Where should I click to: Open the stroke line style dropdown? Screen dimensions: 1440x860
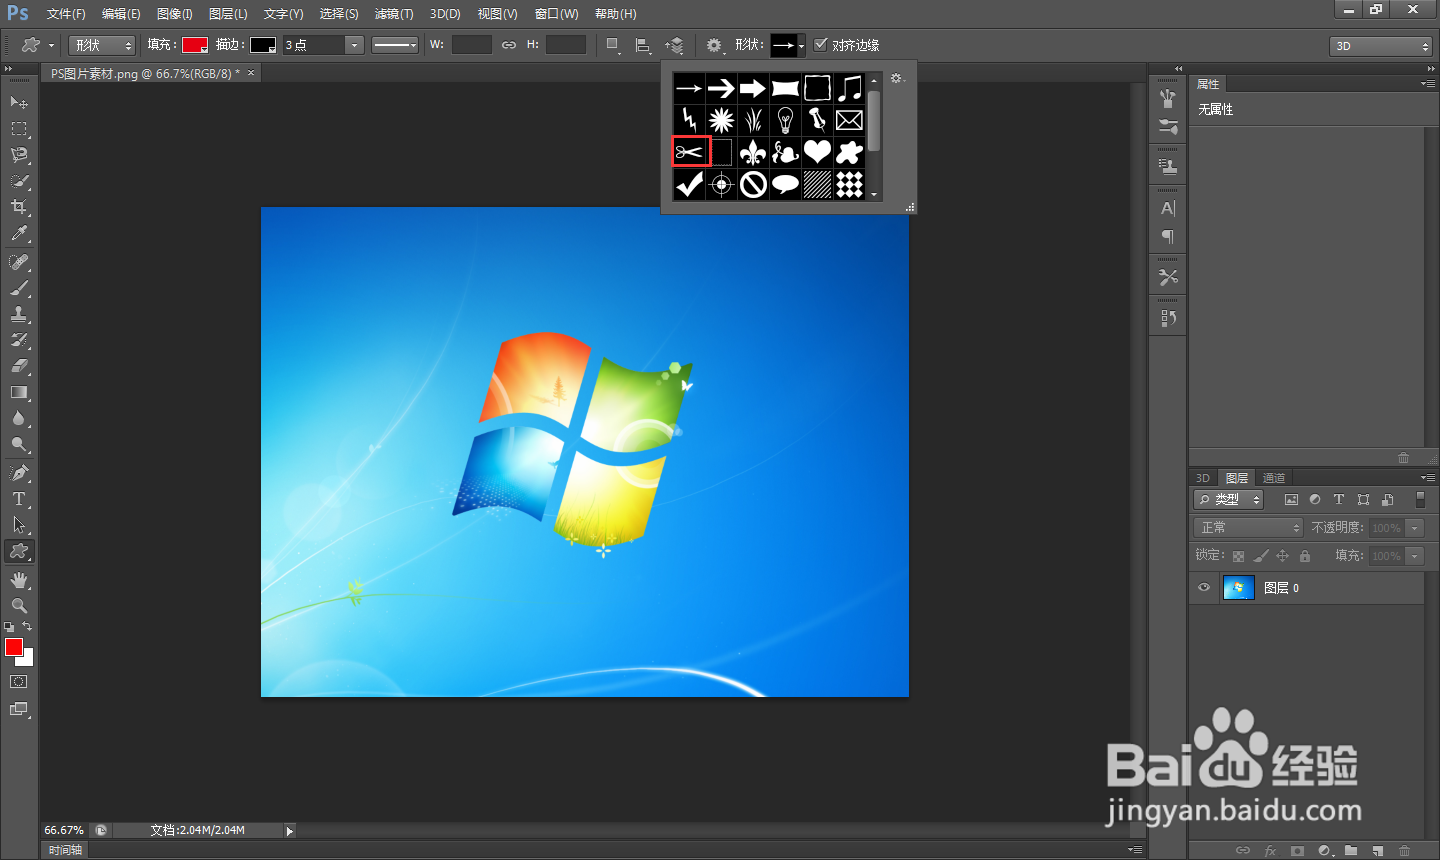(x=395, y=45)
